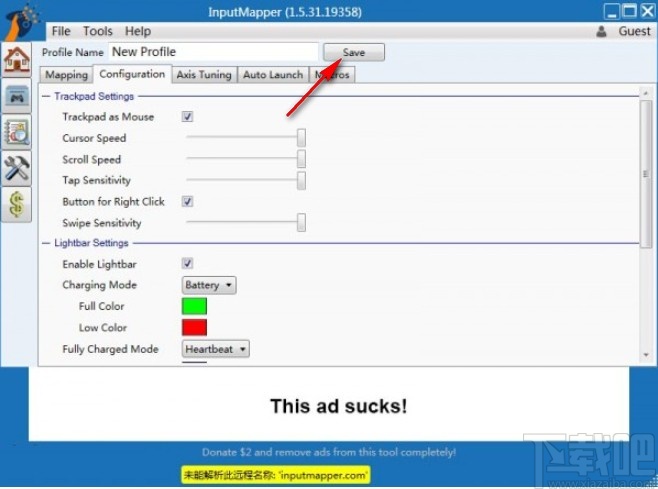
Task: Disable the Enable Lightbar checkbox
Action: tap(187, 264)
